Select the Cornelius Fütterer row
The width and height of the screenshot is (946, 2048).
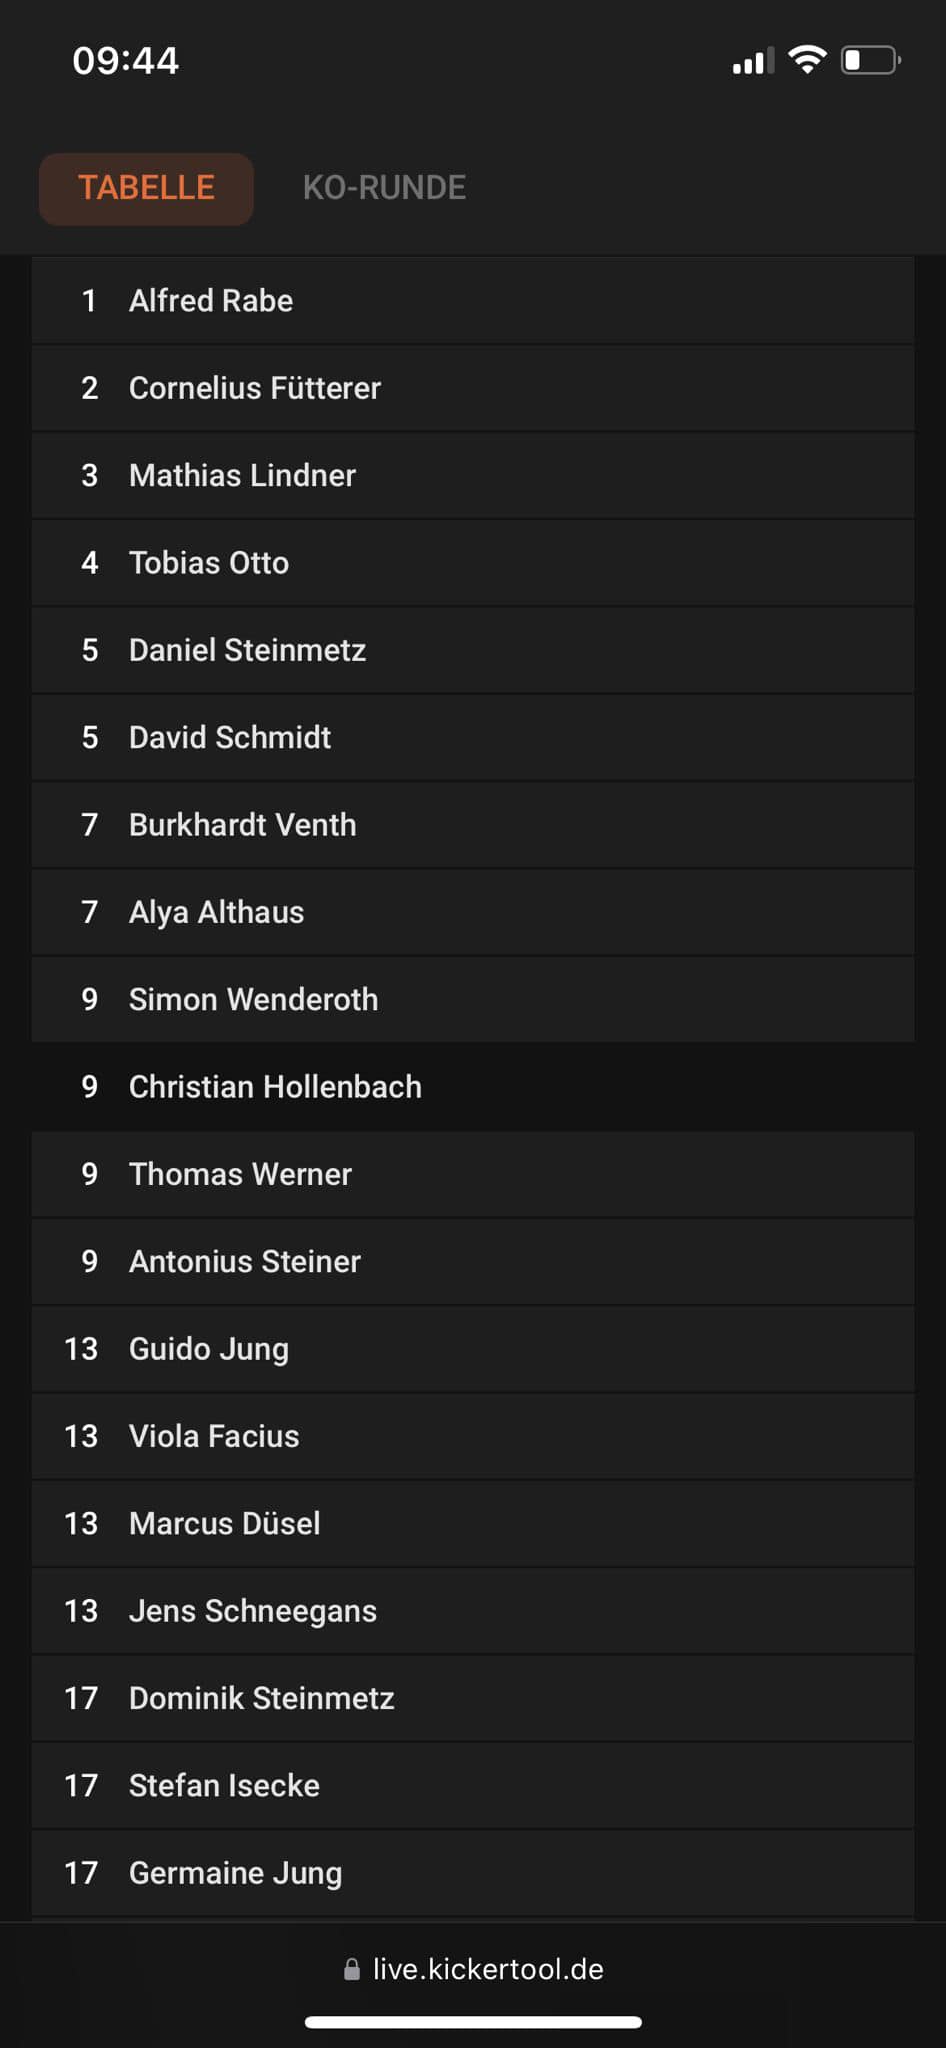tap(473, 388)
